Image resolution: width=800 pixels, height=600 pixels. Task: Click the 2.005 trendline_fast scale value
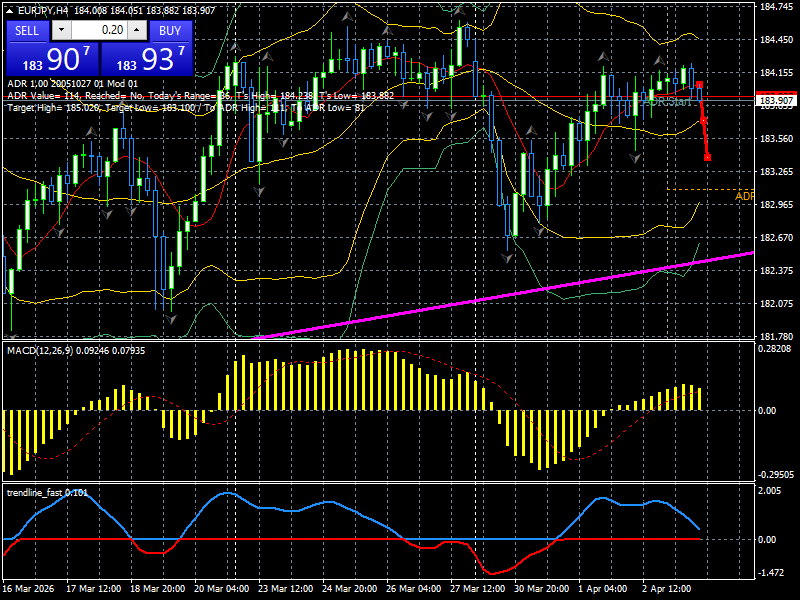[x=770, y=491]
